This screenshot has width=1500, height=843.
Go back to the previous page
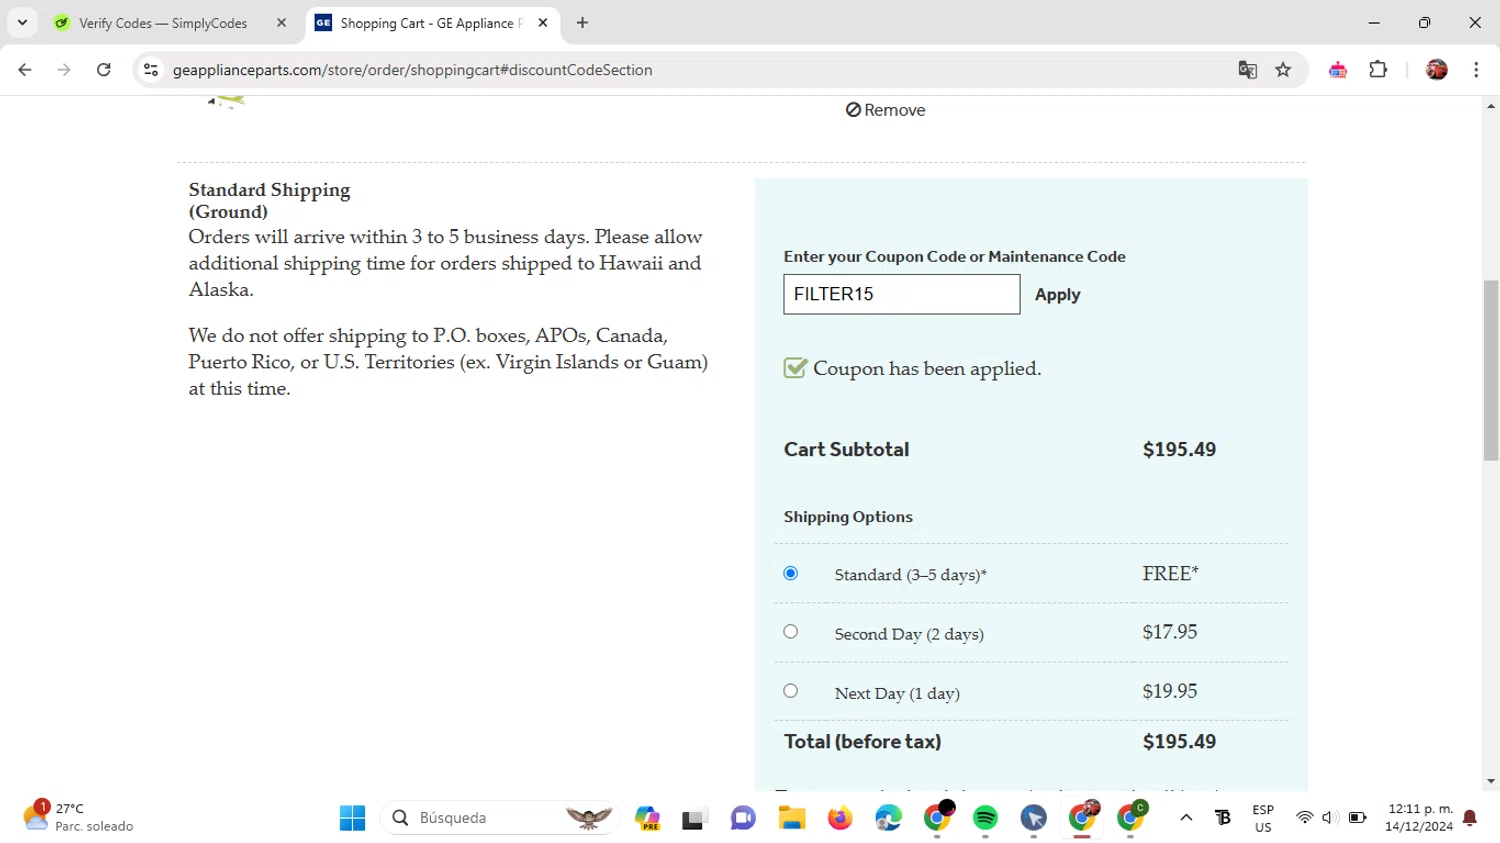[25, 70]
